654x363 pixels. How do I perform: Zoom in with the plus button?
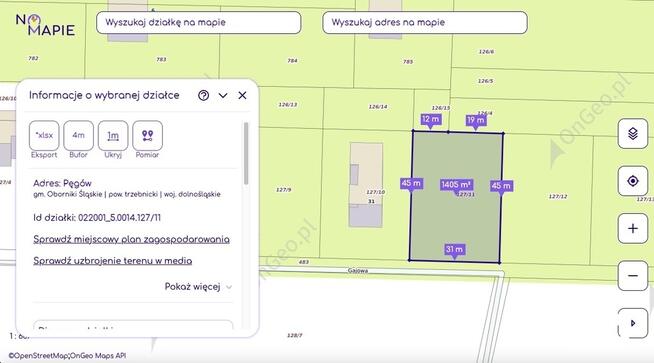point(633,229)
